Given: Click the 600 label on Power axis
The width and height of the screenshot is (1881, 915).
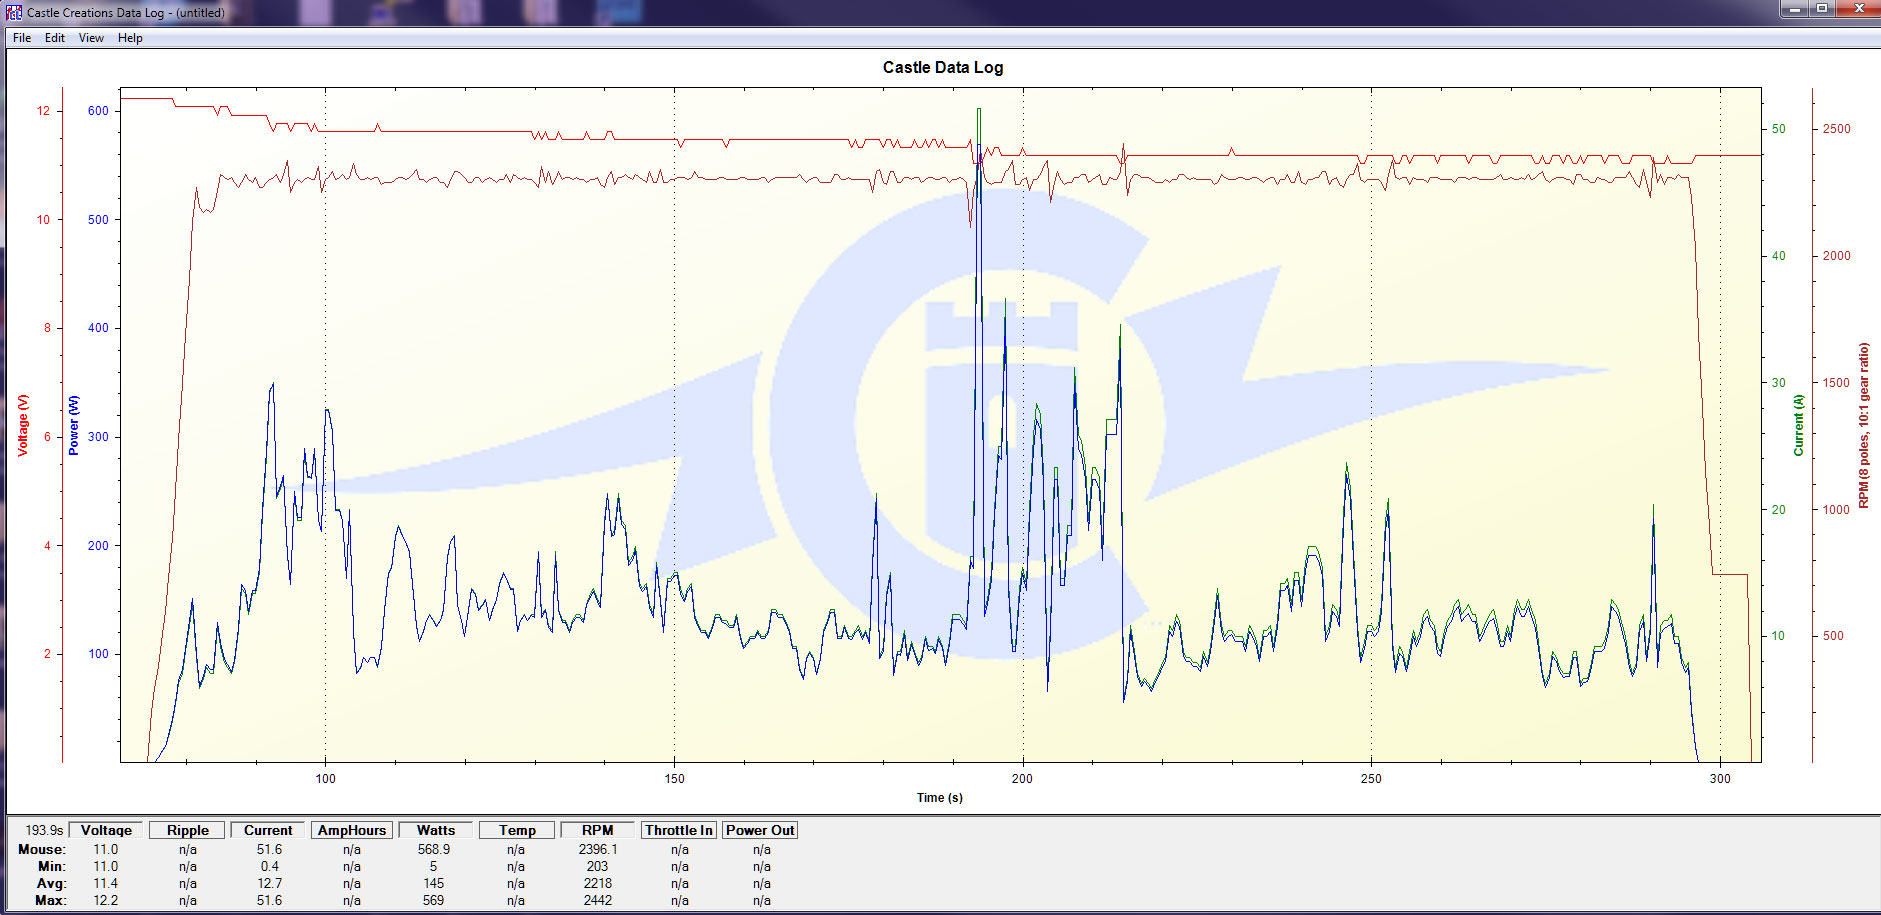Looking at the screenshot, I should click(x=98, y=110).
